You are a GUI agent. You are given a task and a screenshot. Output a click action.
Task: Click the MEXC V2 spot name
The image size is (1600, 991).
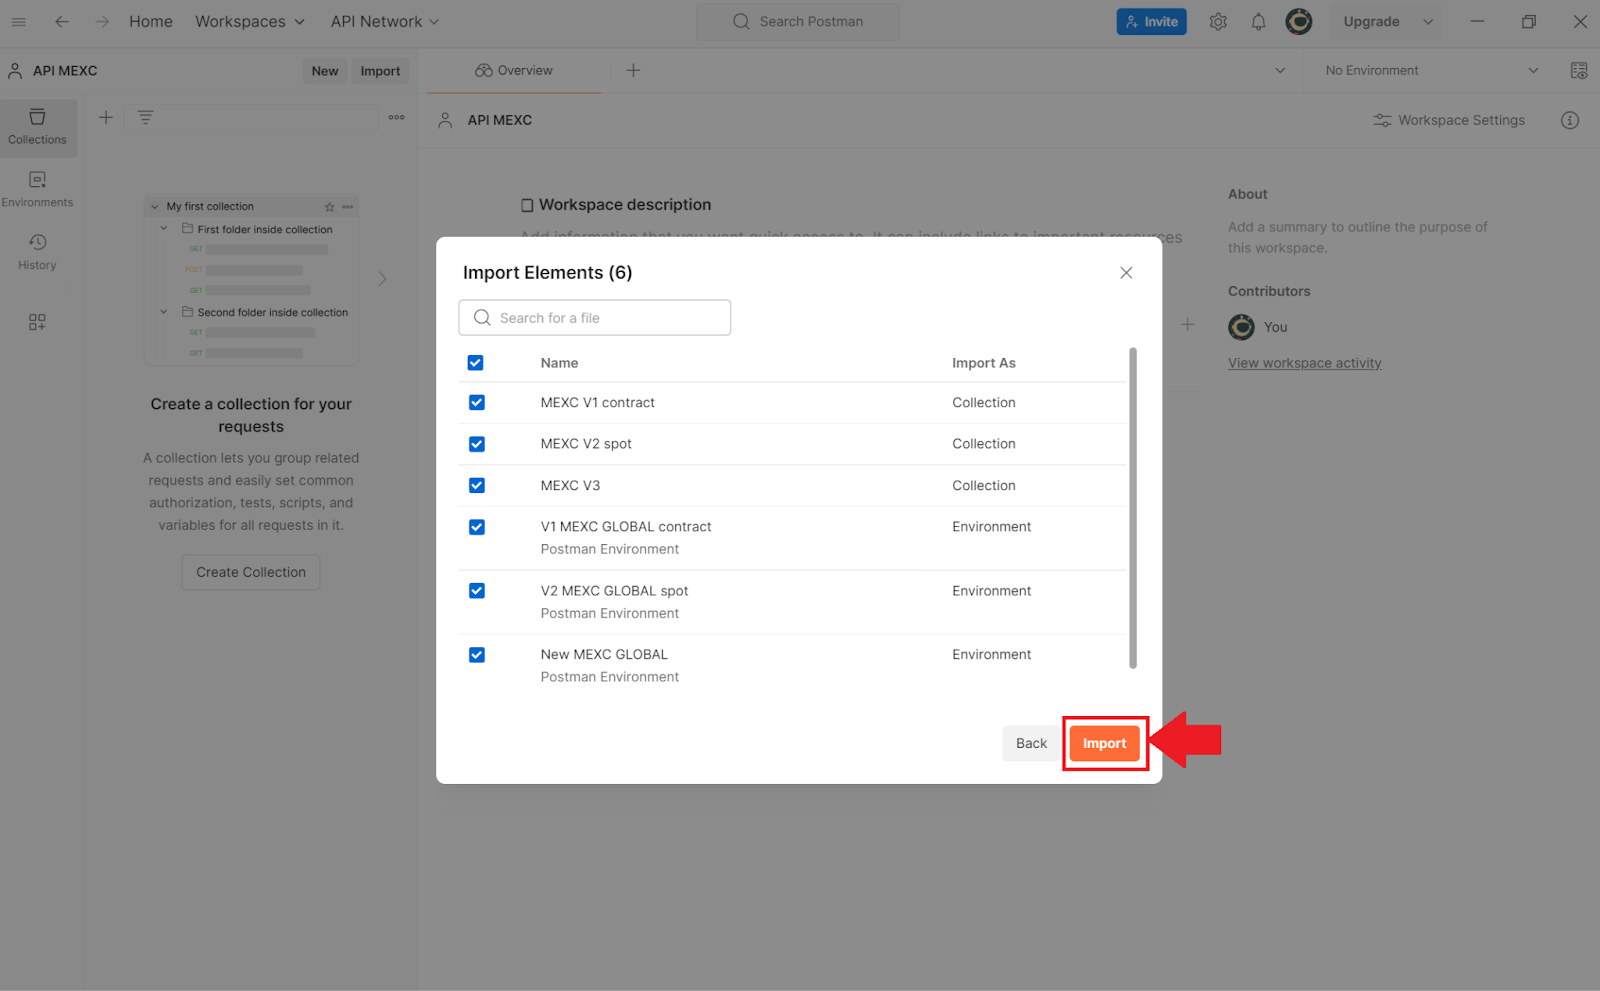tap(586, 444)
